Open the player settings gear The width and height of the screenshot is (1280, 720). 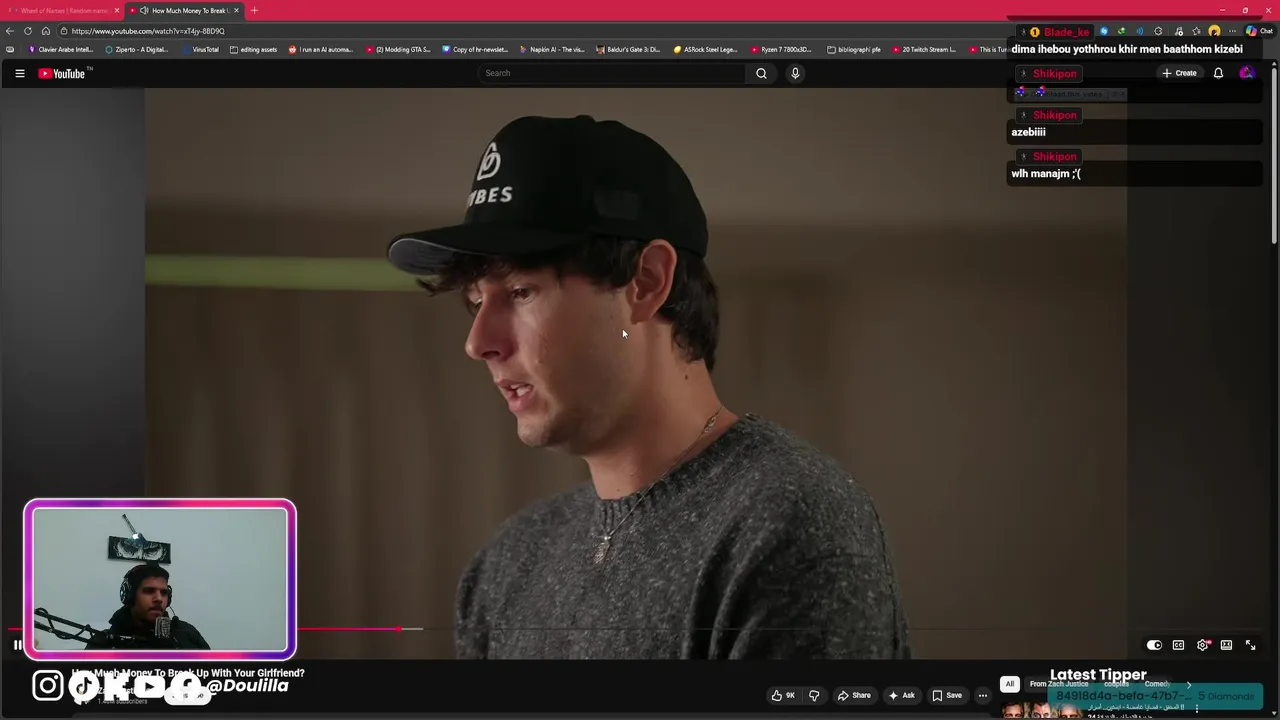click(1203, 645)
